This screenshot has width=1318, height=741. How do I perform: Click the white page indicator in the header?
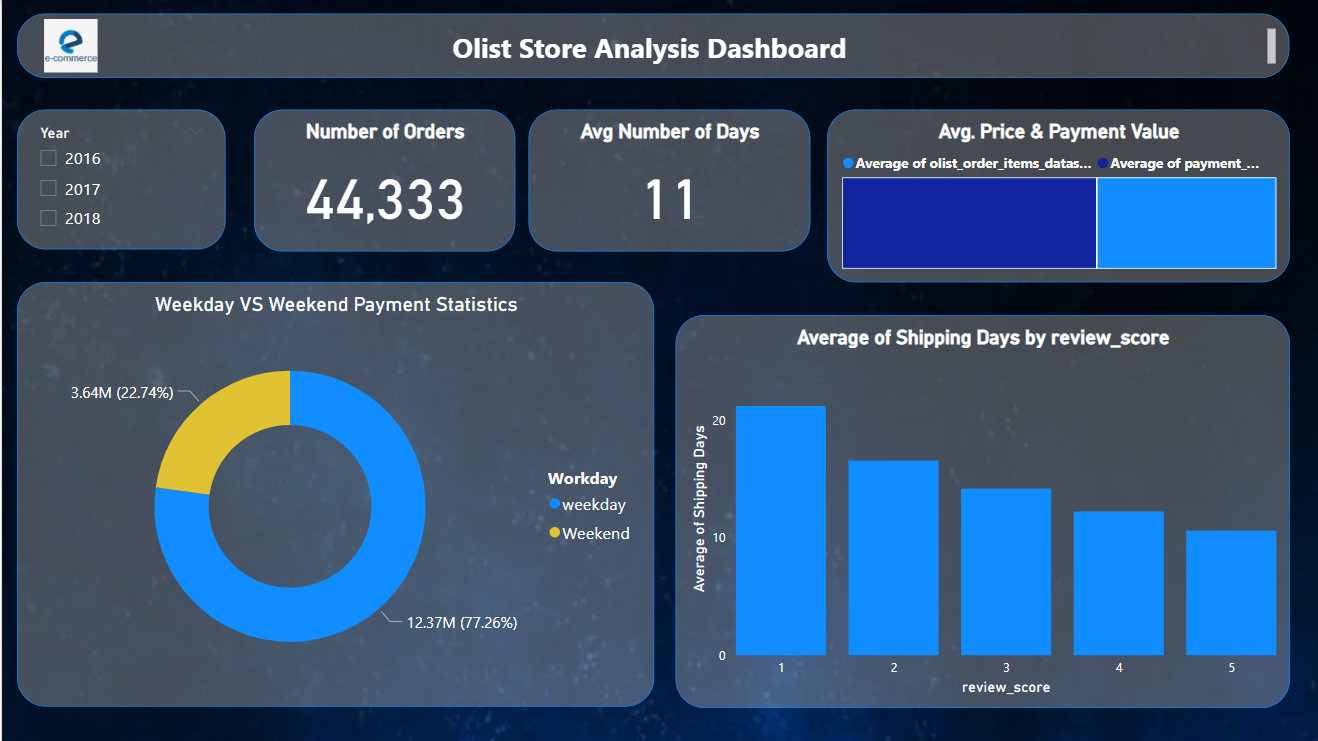1271,44
